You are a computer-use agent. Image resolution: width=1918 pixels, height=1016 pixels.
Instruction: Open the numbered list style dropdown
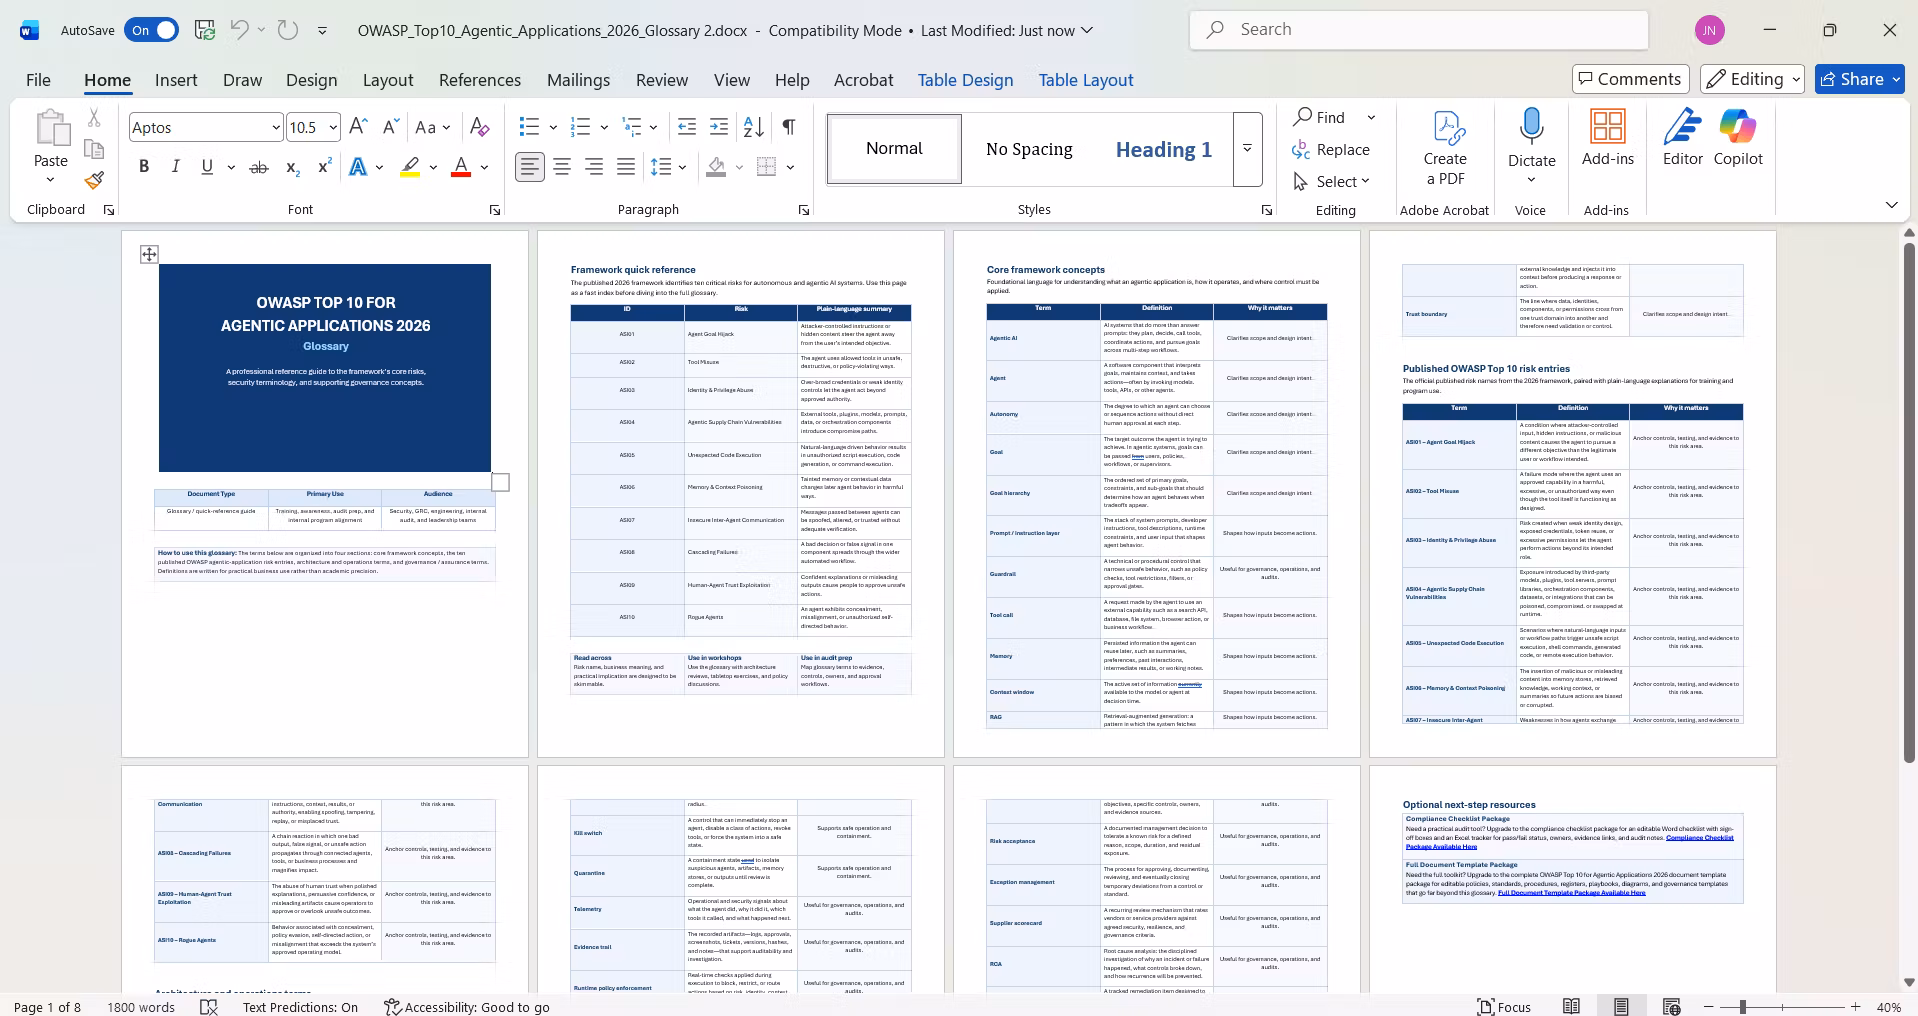(604, 127)
